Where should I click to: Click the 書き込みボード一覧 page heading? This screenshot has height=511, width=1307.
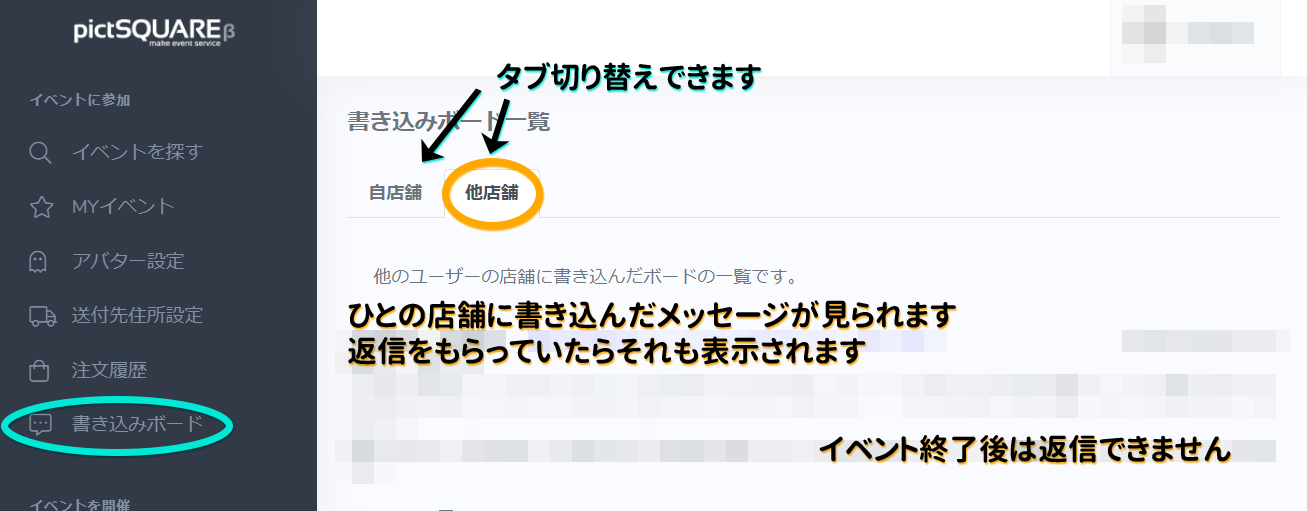click(448, 122)
